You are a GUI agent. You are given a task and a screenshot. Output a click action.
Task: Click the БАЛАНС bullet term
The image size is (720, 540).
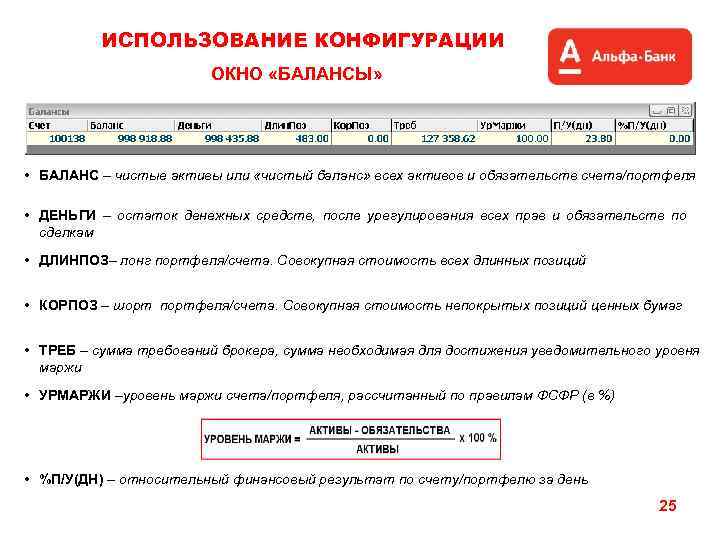point(68,175)
